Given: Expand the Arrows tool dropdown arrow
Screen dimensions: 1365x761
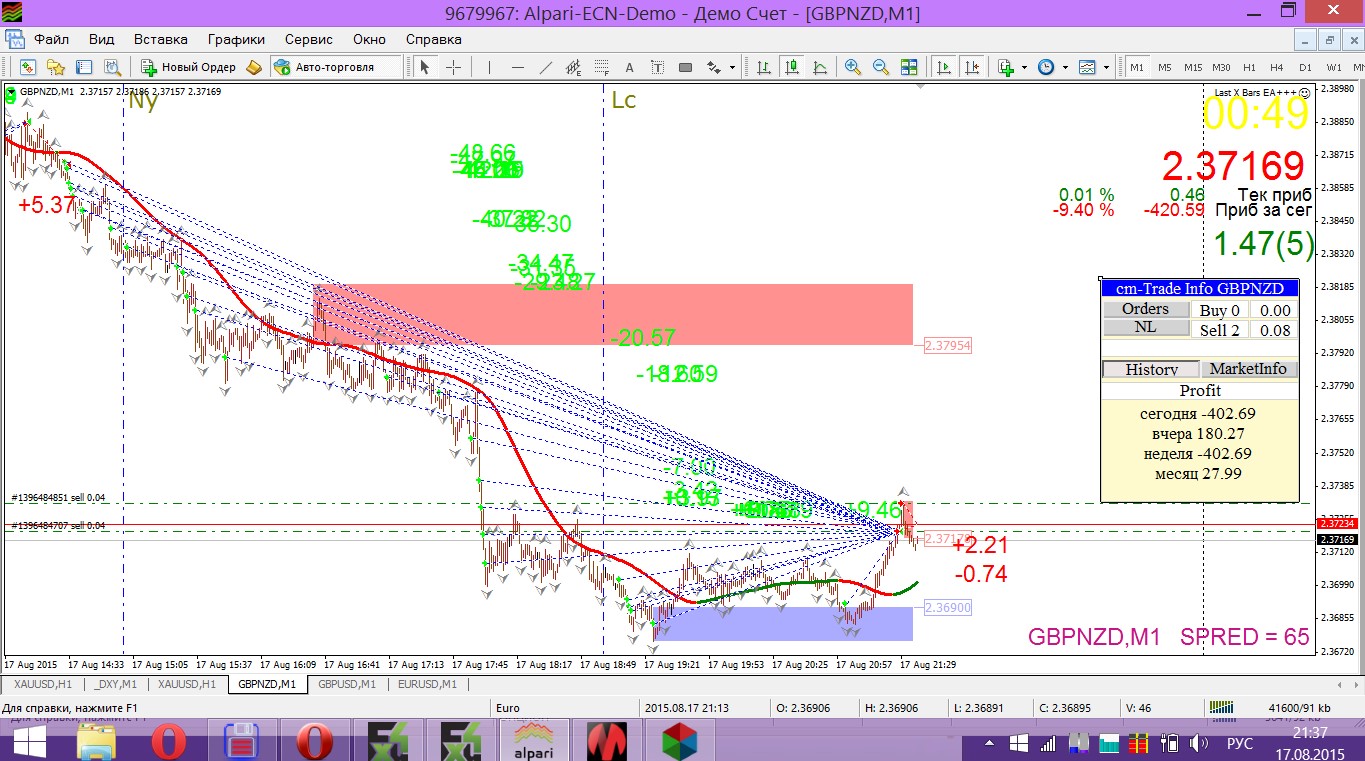Looking at the screenshot, I should (x=732, y=67).
